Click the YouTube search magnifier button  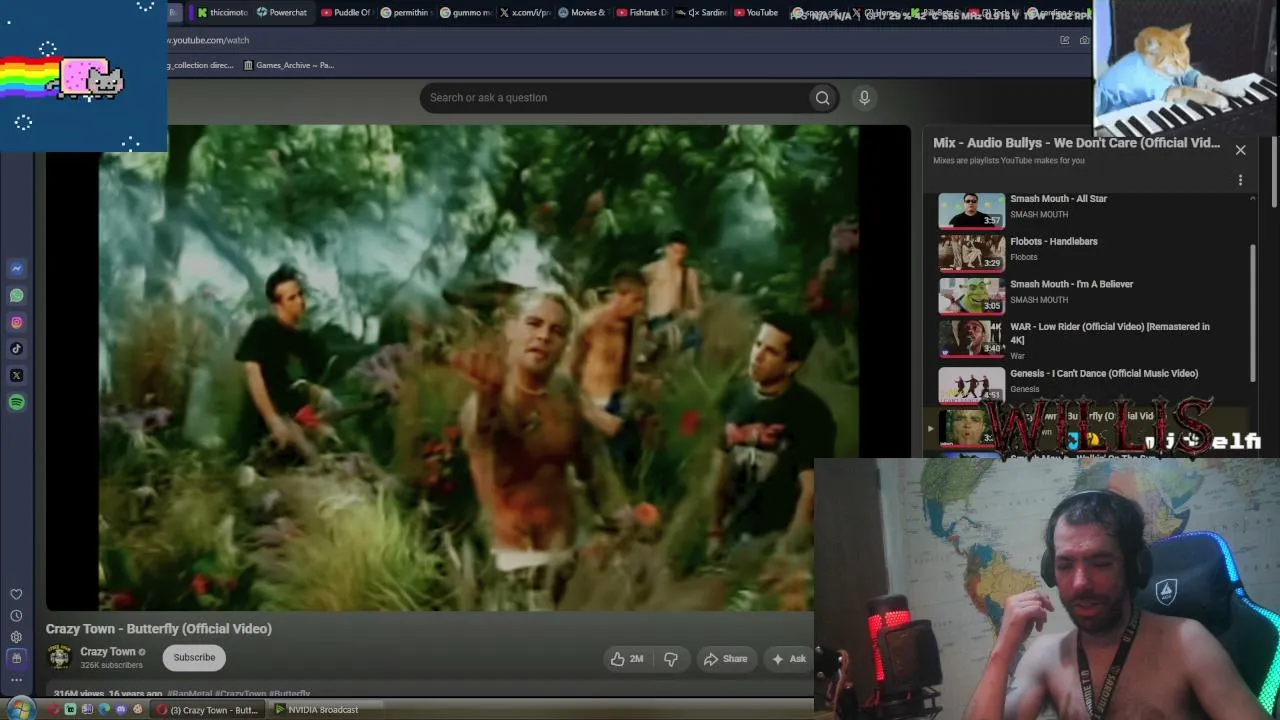pyautogui.click(x=822, y=98)
